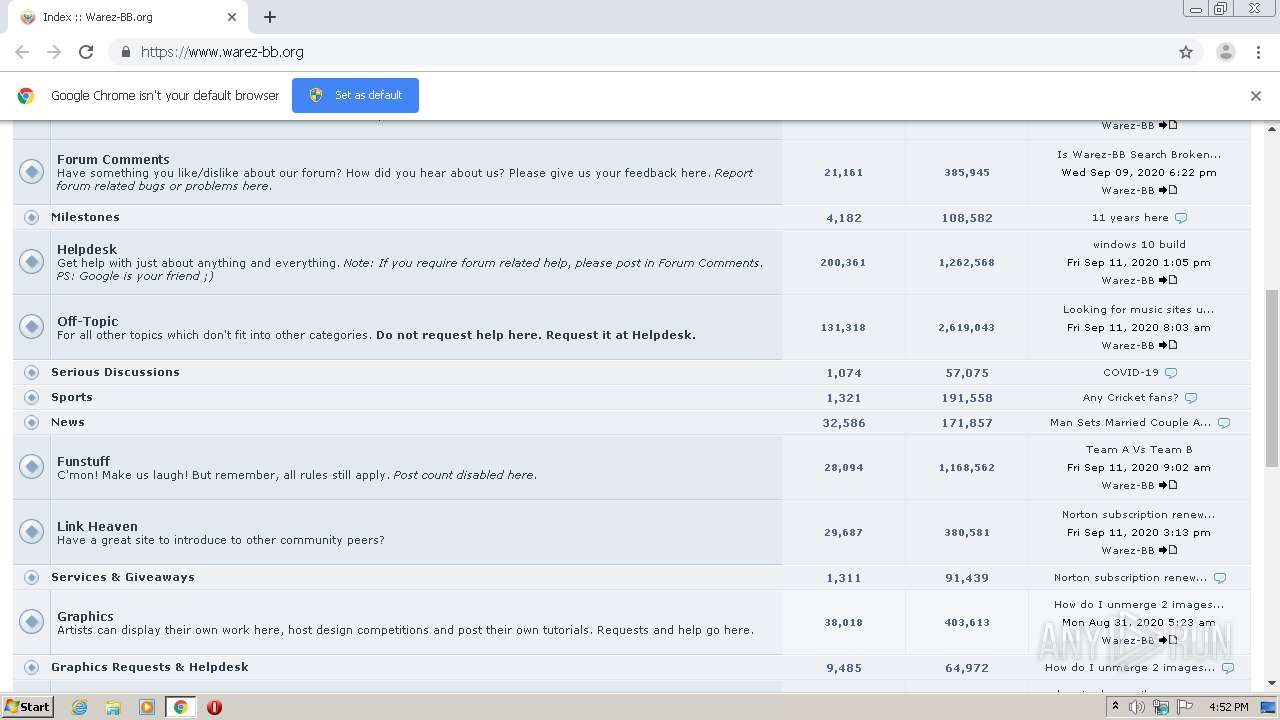Screen dimensions: 1280x720
Task: Open Graphics Requests & Helpdesk subforum
Action: (150, 667)
